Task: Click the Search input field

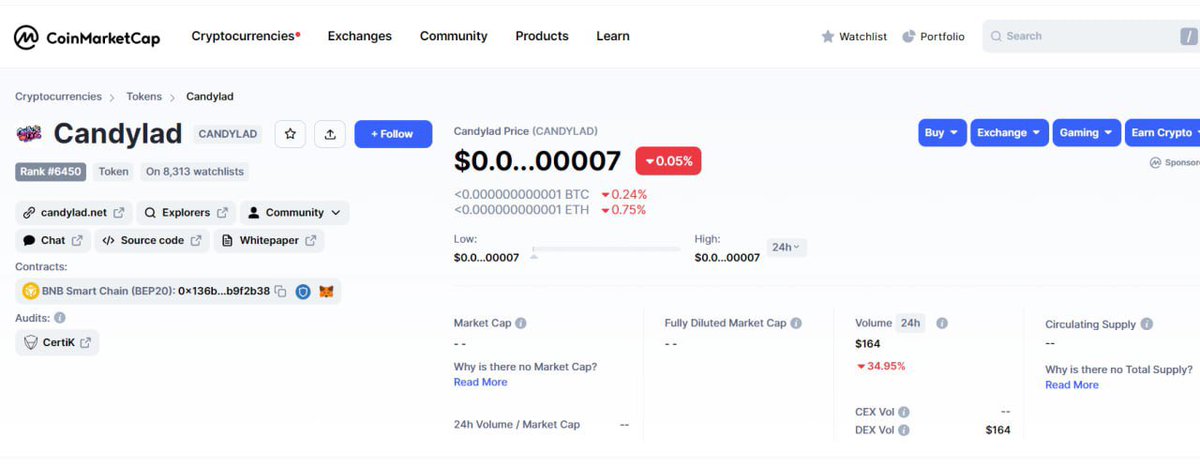Action: [x=1091, y=37]
